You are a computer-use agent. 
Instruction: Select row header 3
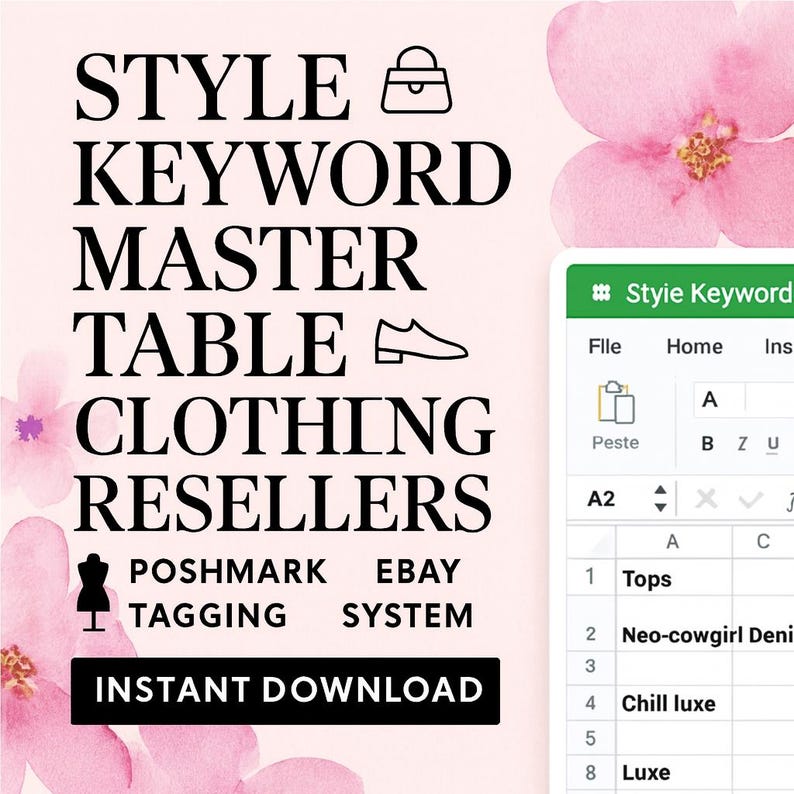coord(590,666)
